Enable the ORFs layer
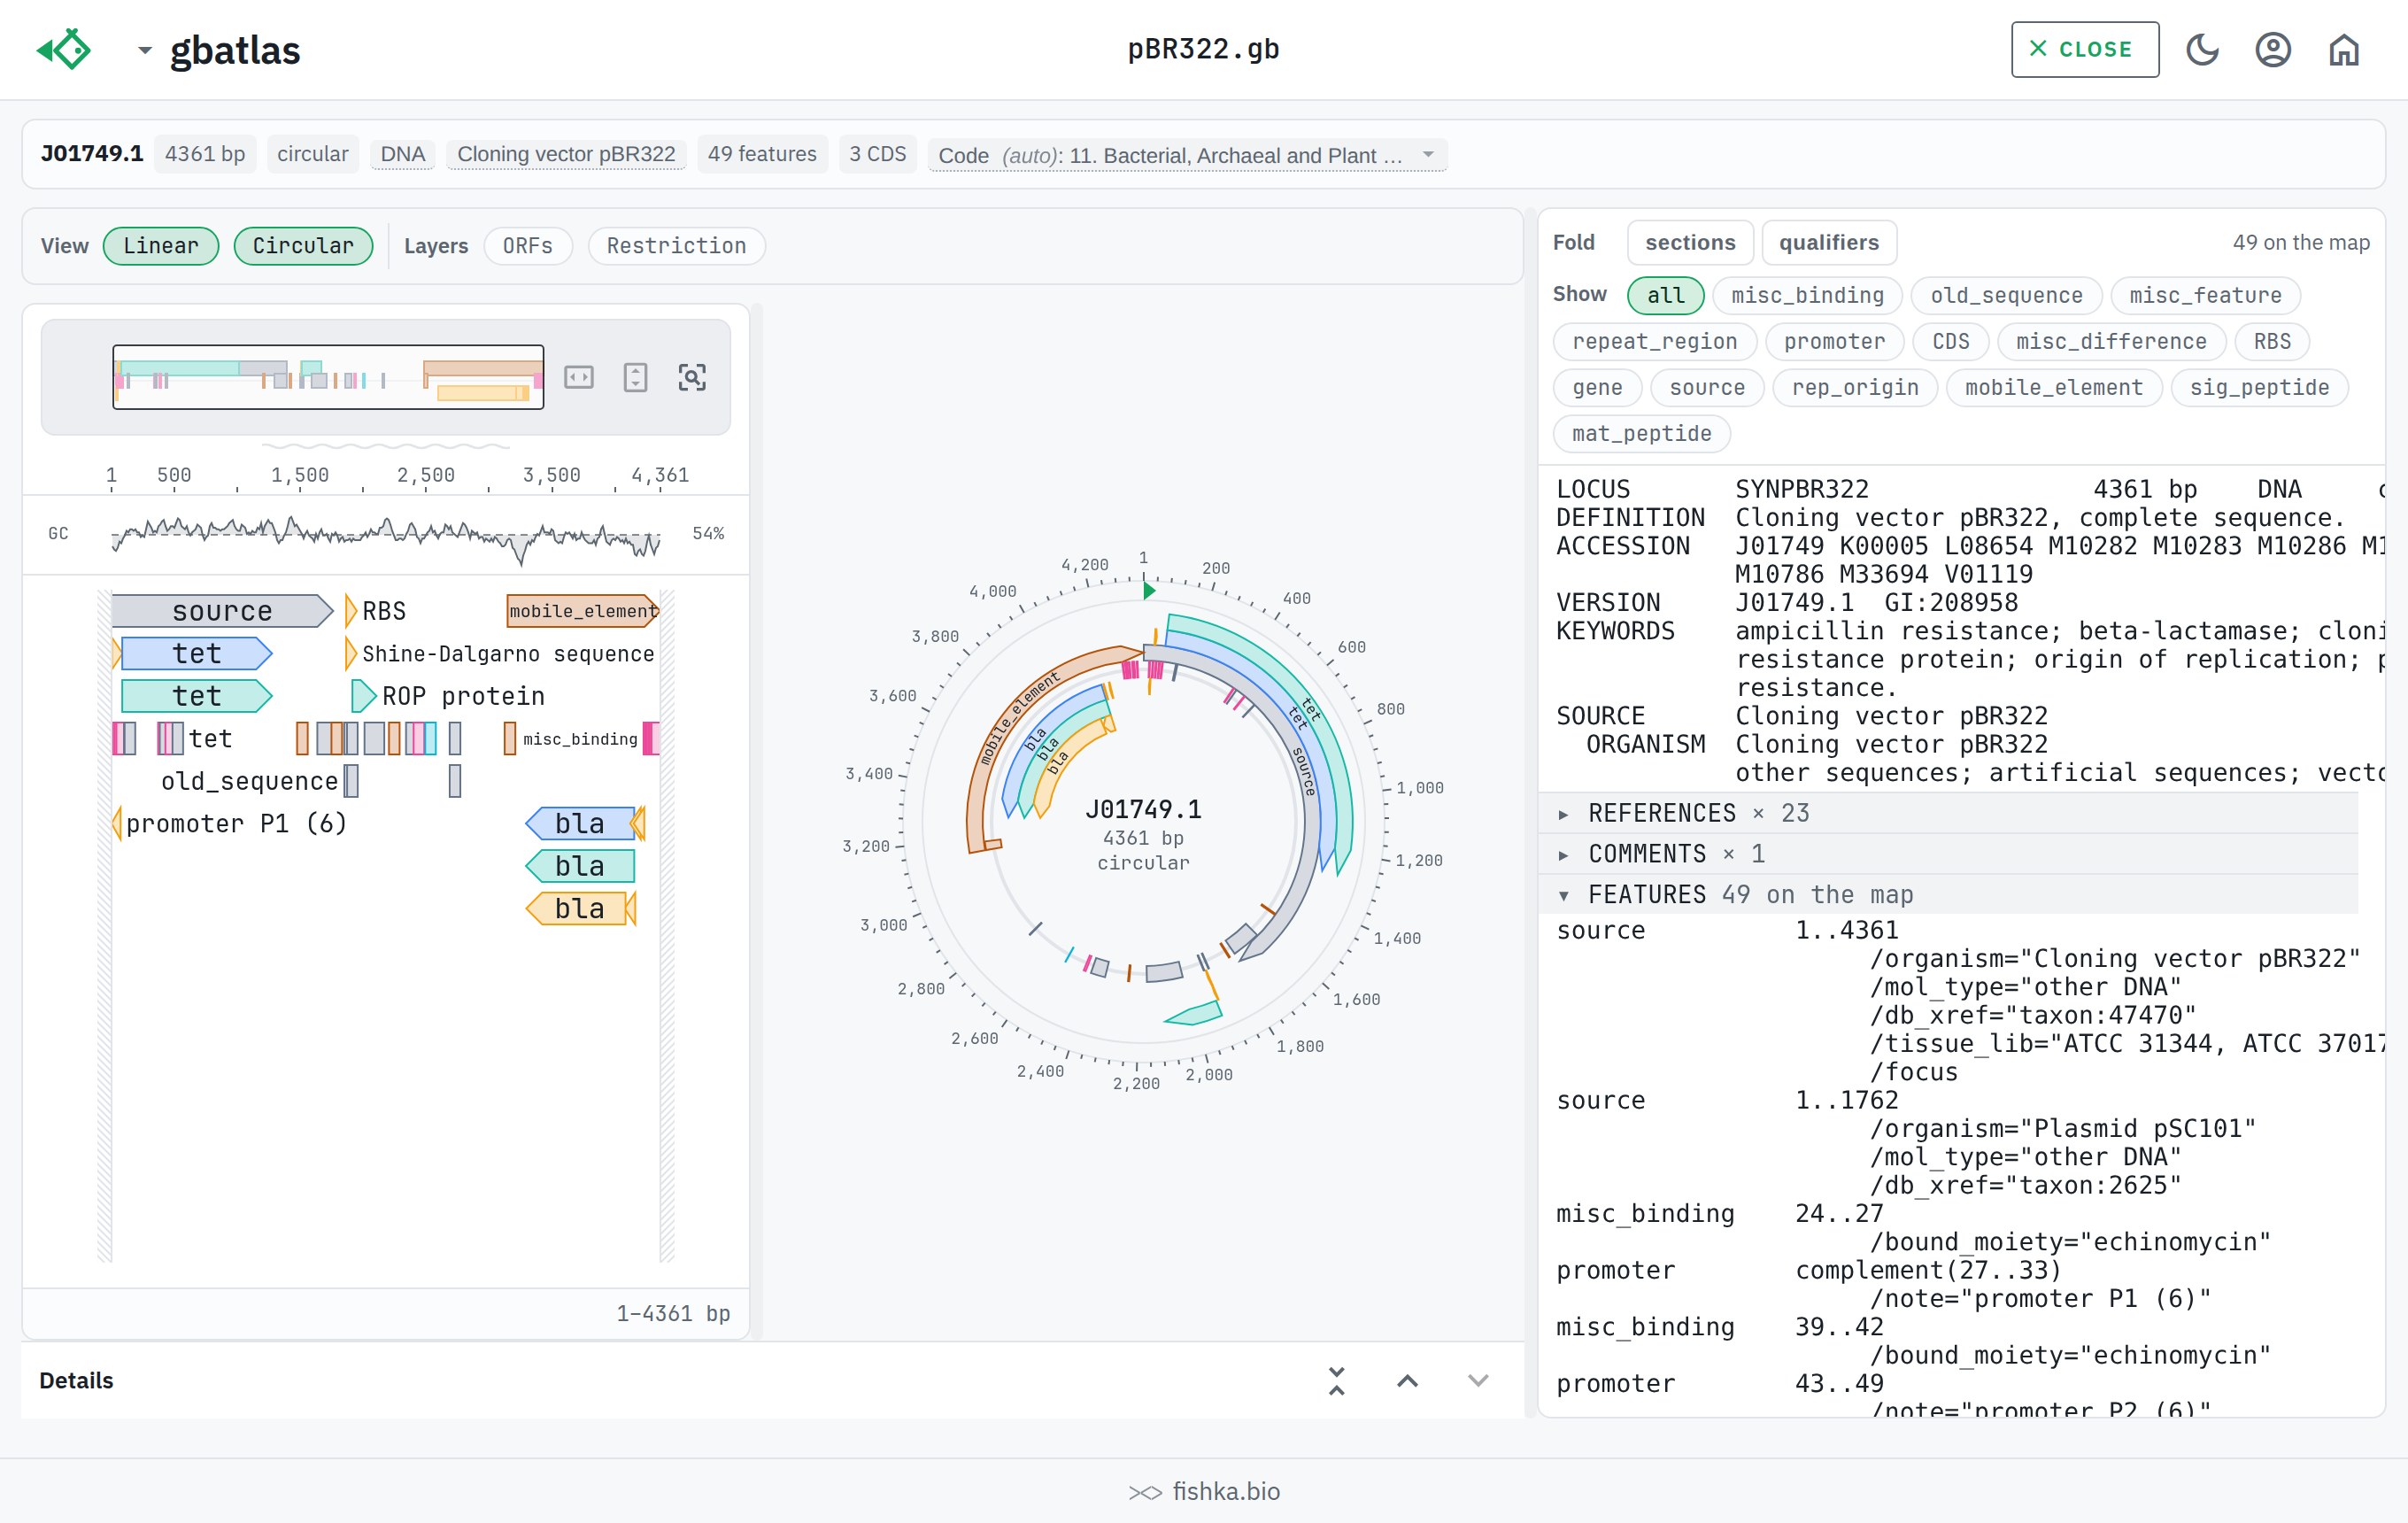2408x1523 pixels. pyautogui.click(x=528, y=246)
